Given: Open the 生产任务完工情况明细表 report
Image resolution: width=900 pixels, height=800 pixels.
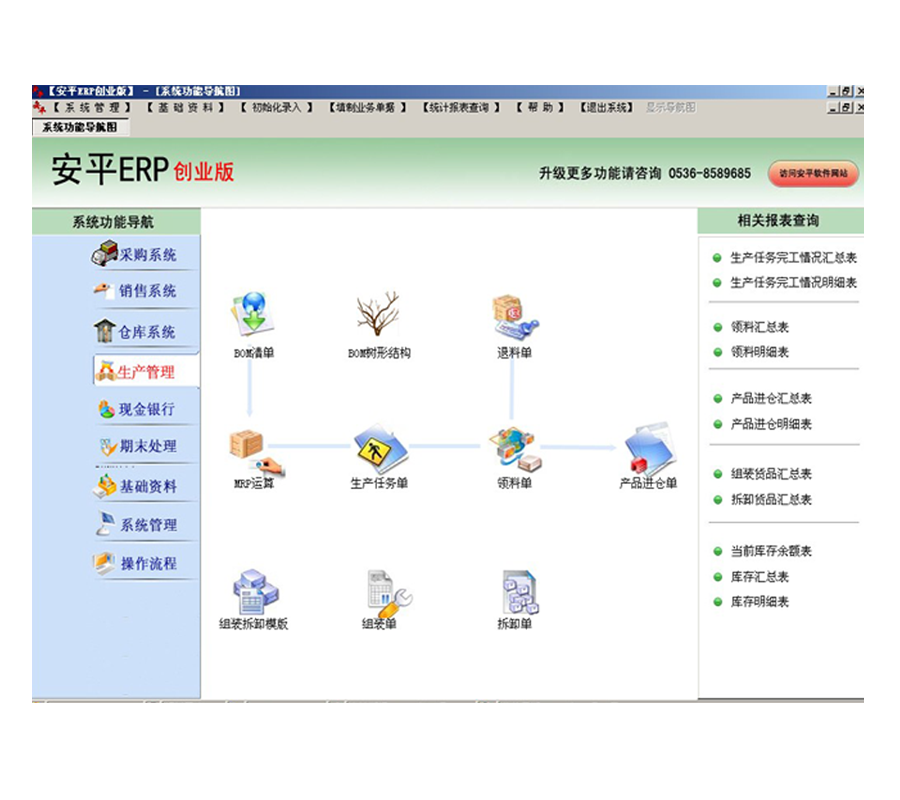Looking at the screenshot, I should tap(793, 282).
